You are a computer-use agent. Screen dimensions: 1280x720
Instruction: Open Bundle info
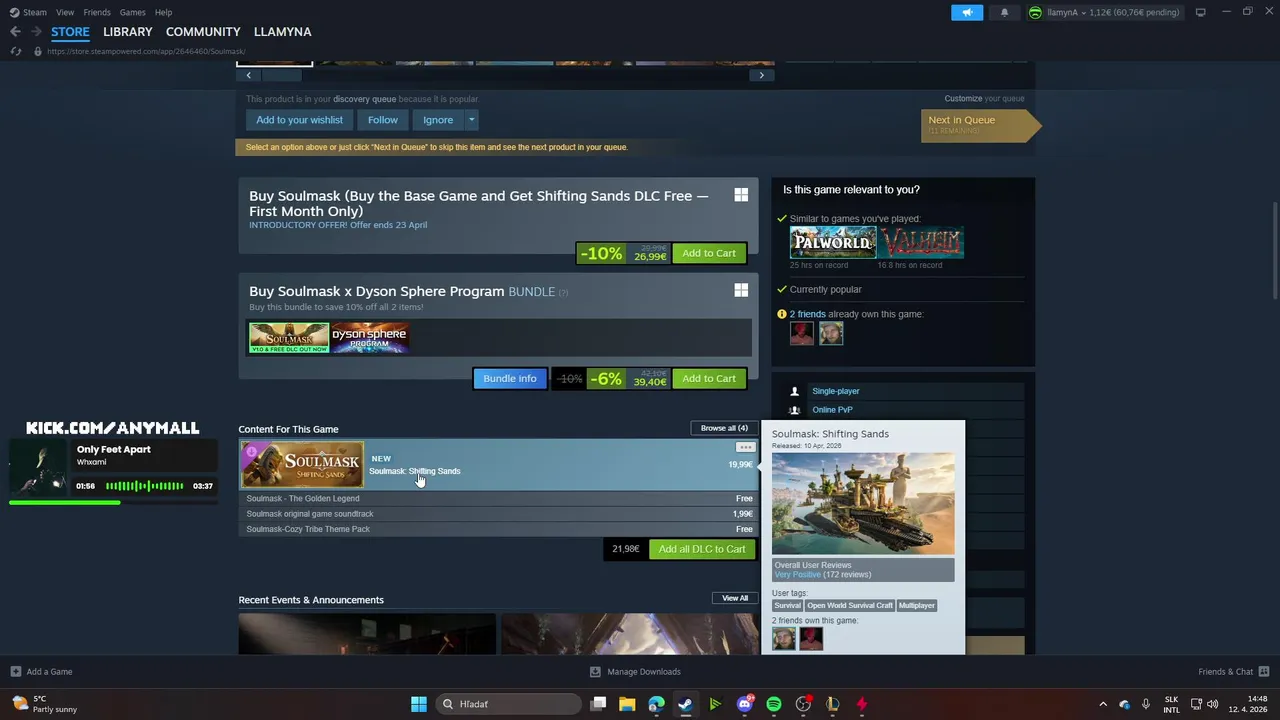[x=510, y=378]
